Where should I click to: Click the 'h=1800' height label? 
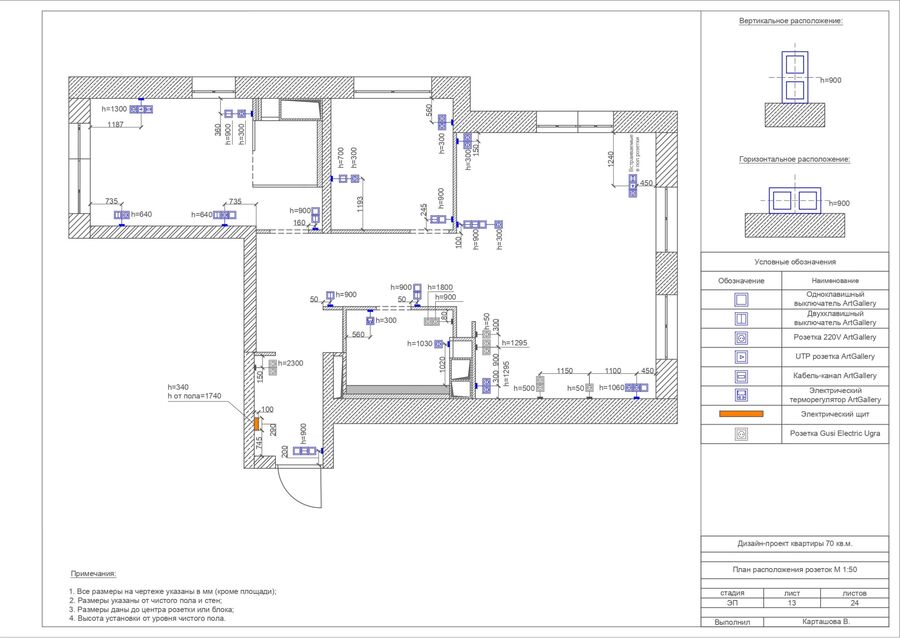(440, 287)
